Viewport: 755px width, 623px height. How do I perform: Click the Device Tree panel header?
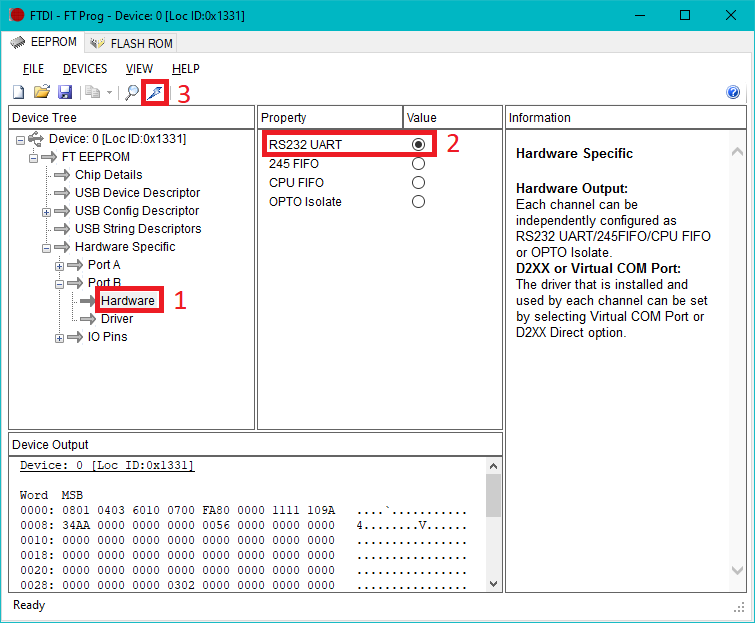click(x=131, y=117)
